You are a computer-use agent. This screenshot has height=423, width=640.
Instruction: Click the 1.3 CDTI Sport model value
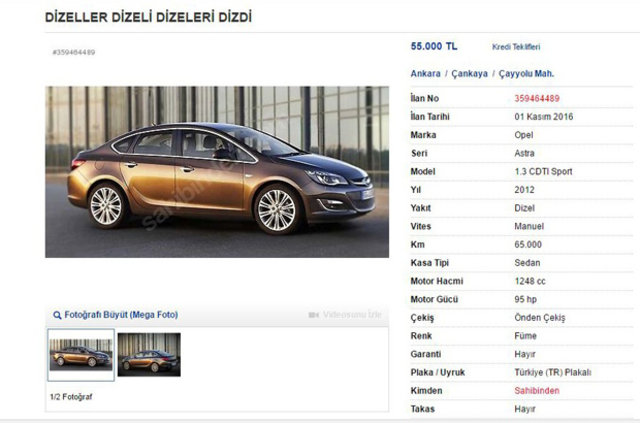click(543, 171)
